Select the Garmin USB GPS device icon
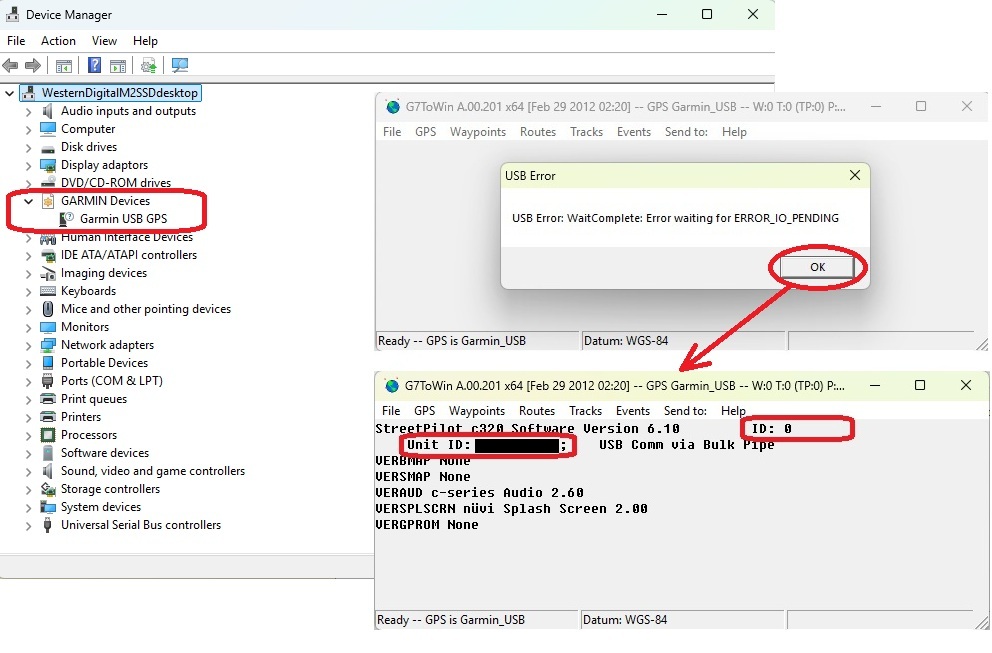The image size is (992, 653). click(x=67, y=219)
